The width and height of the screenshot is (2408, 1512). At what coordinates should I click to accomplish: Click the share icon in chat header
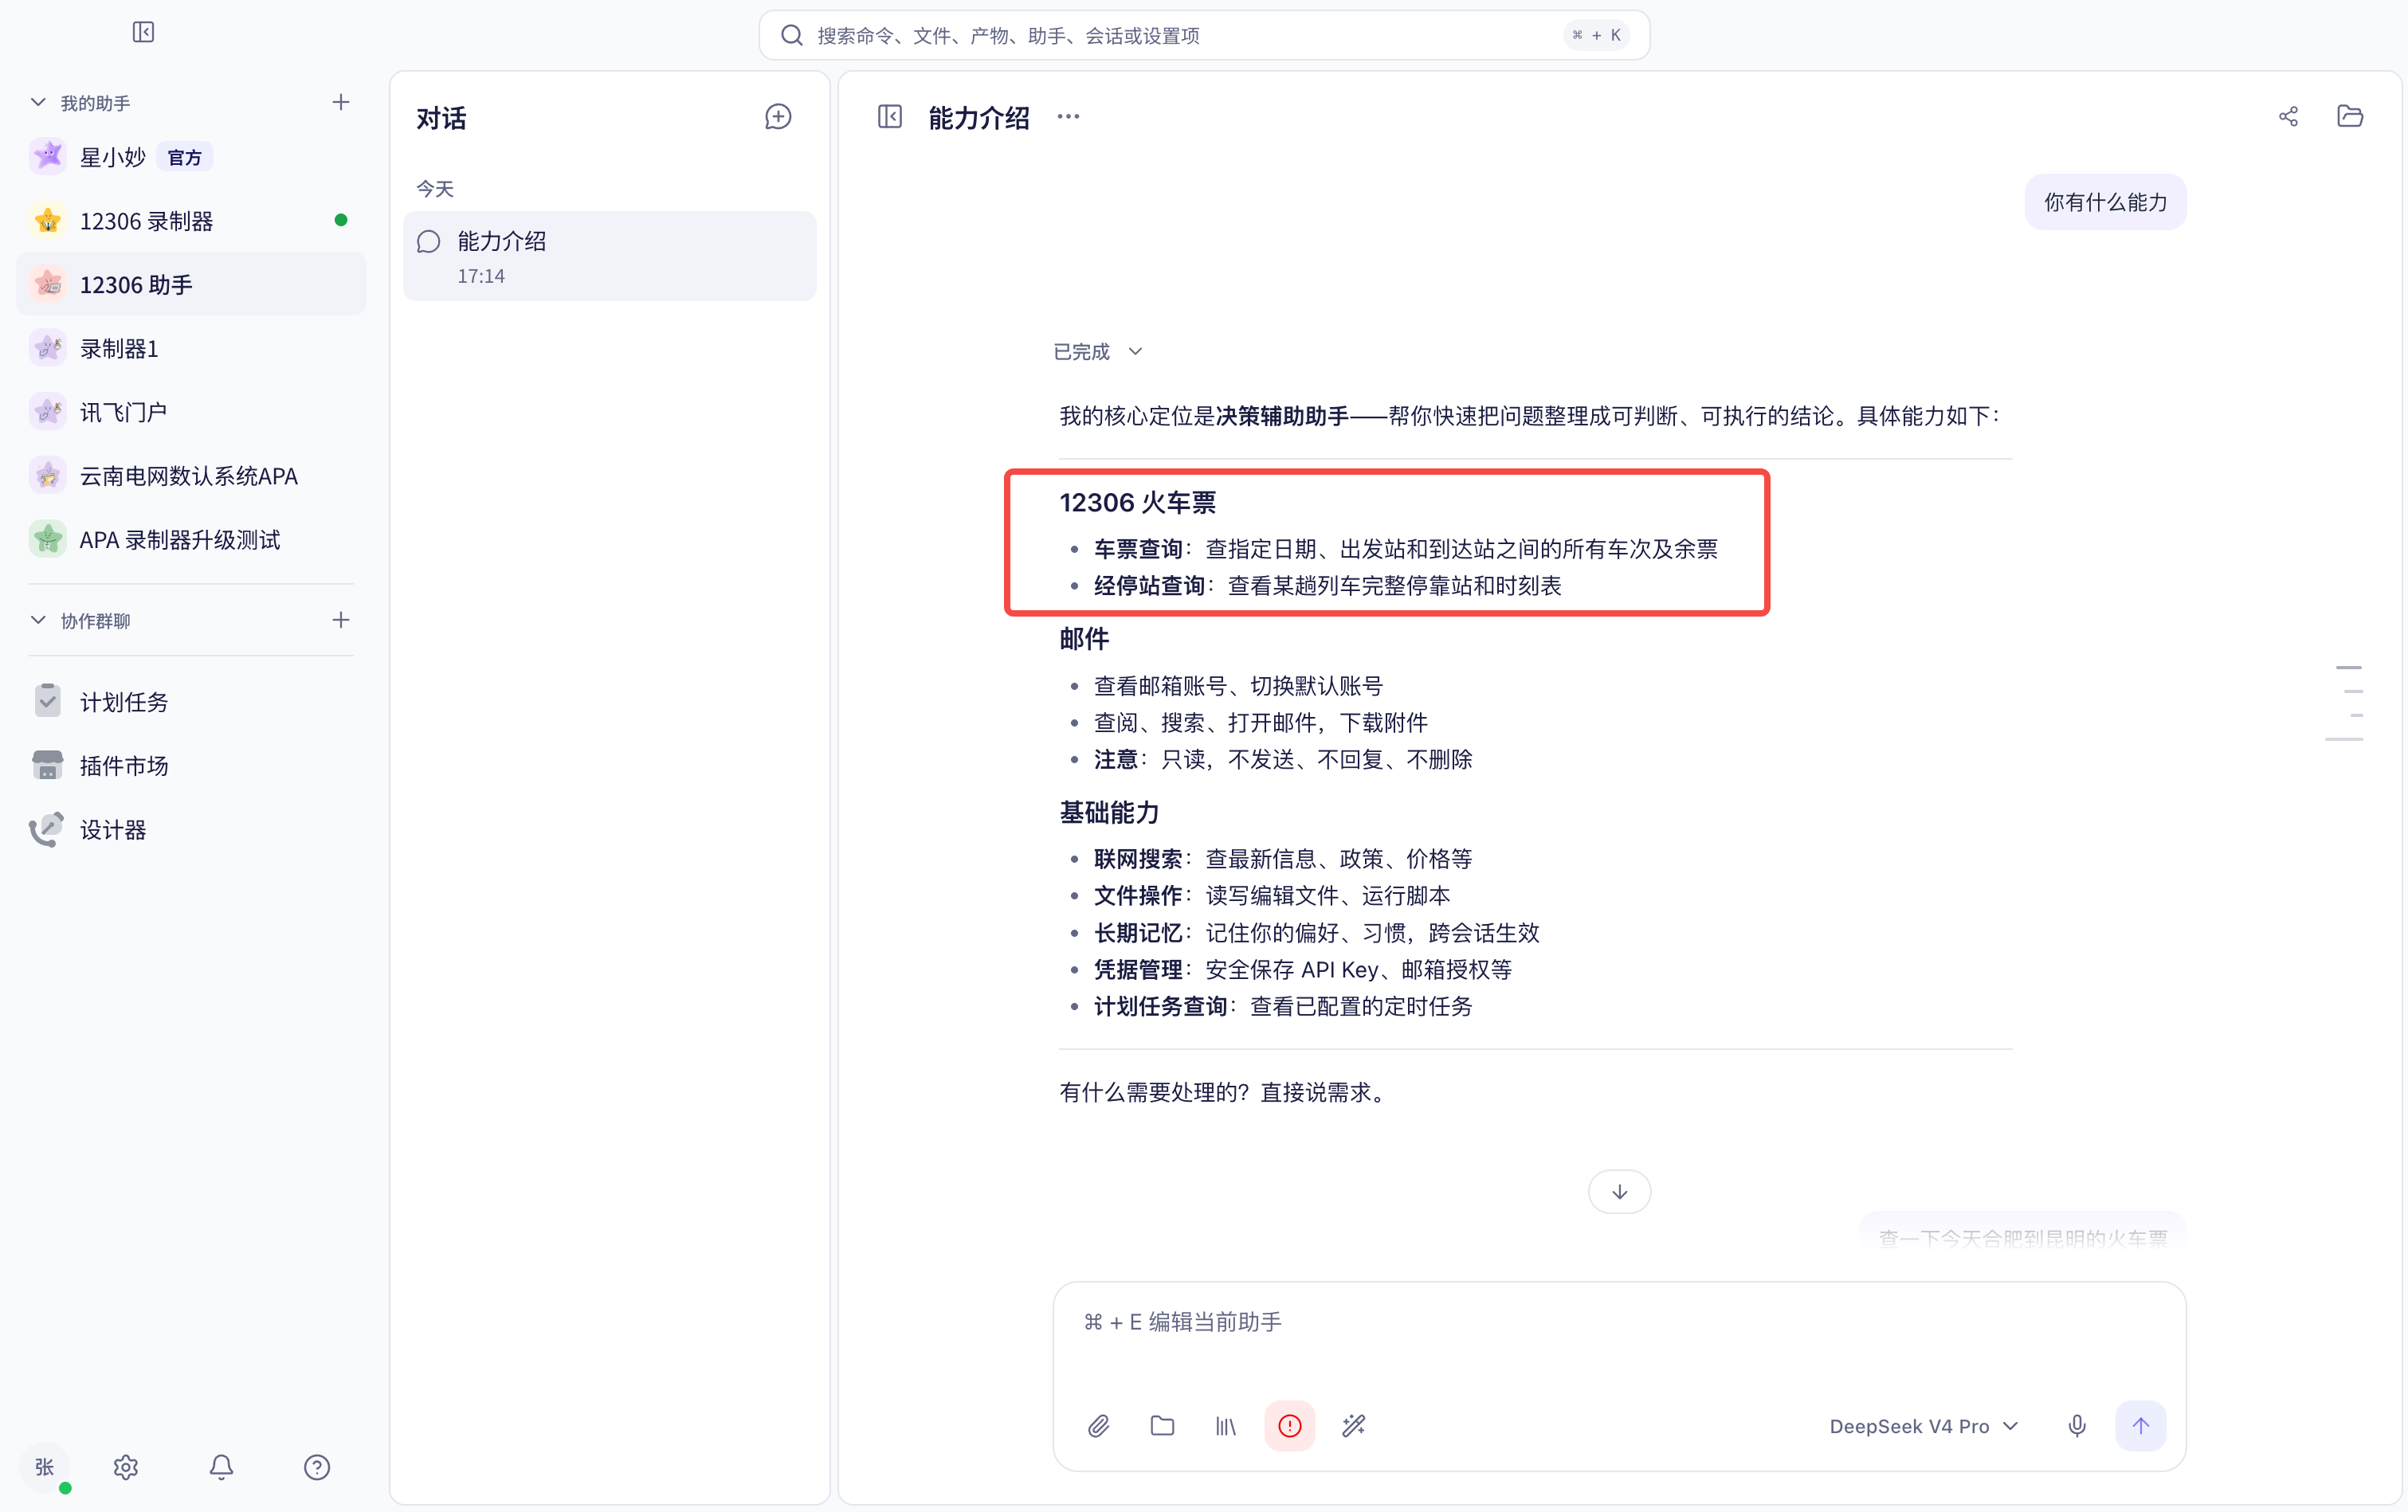point(2288,117)
